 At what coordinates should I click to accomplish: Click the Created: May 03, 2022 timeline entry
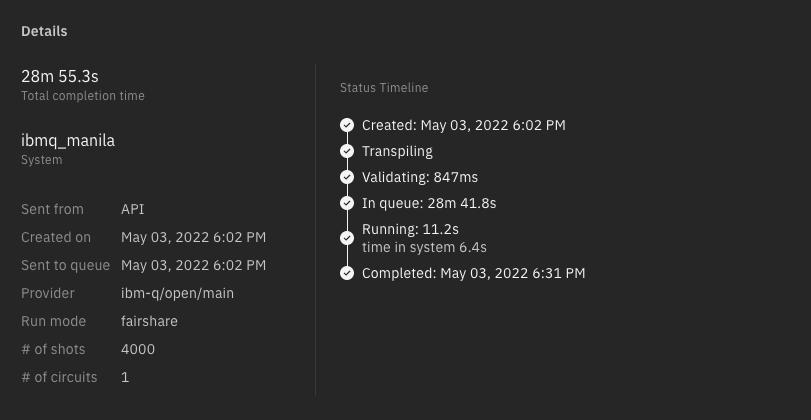[463, 125]
